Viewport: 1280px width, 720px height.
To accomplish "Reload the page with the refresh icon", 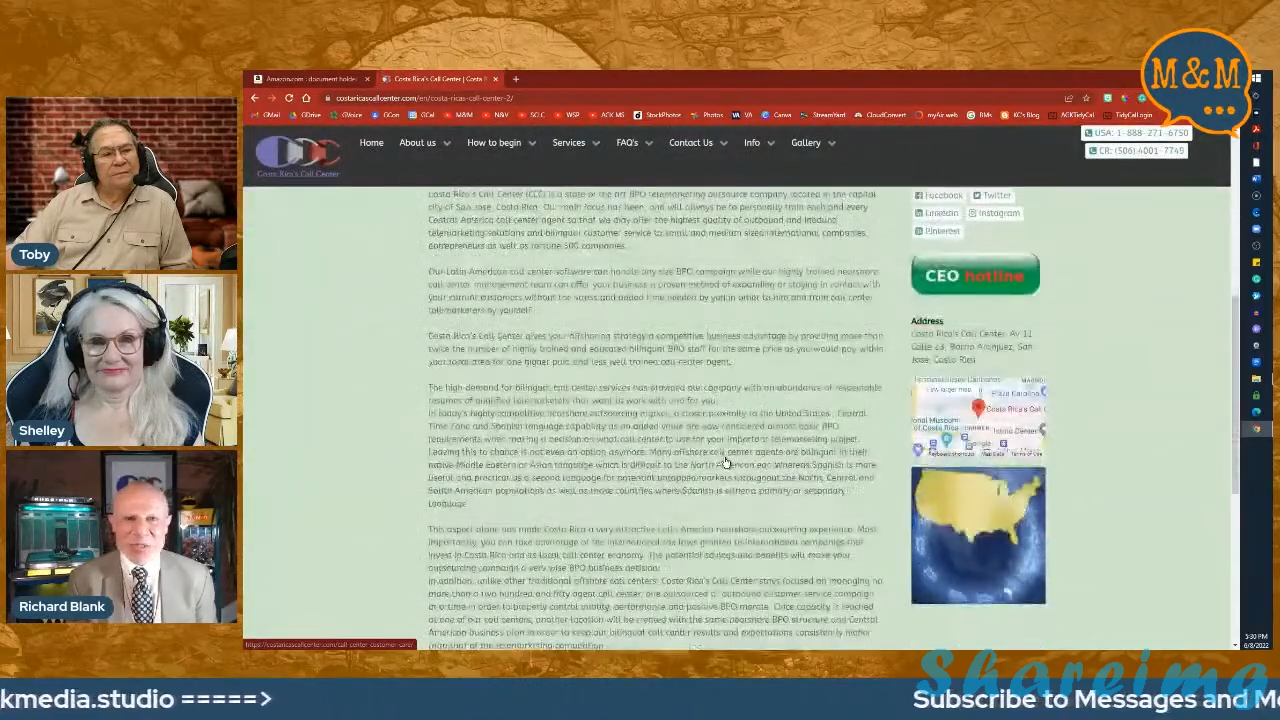I will tap(289, 98).
